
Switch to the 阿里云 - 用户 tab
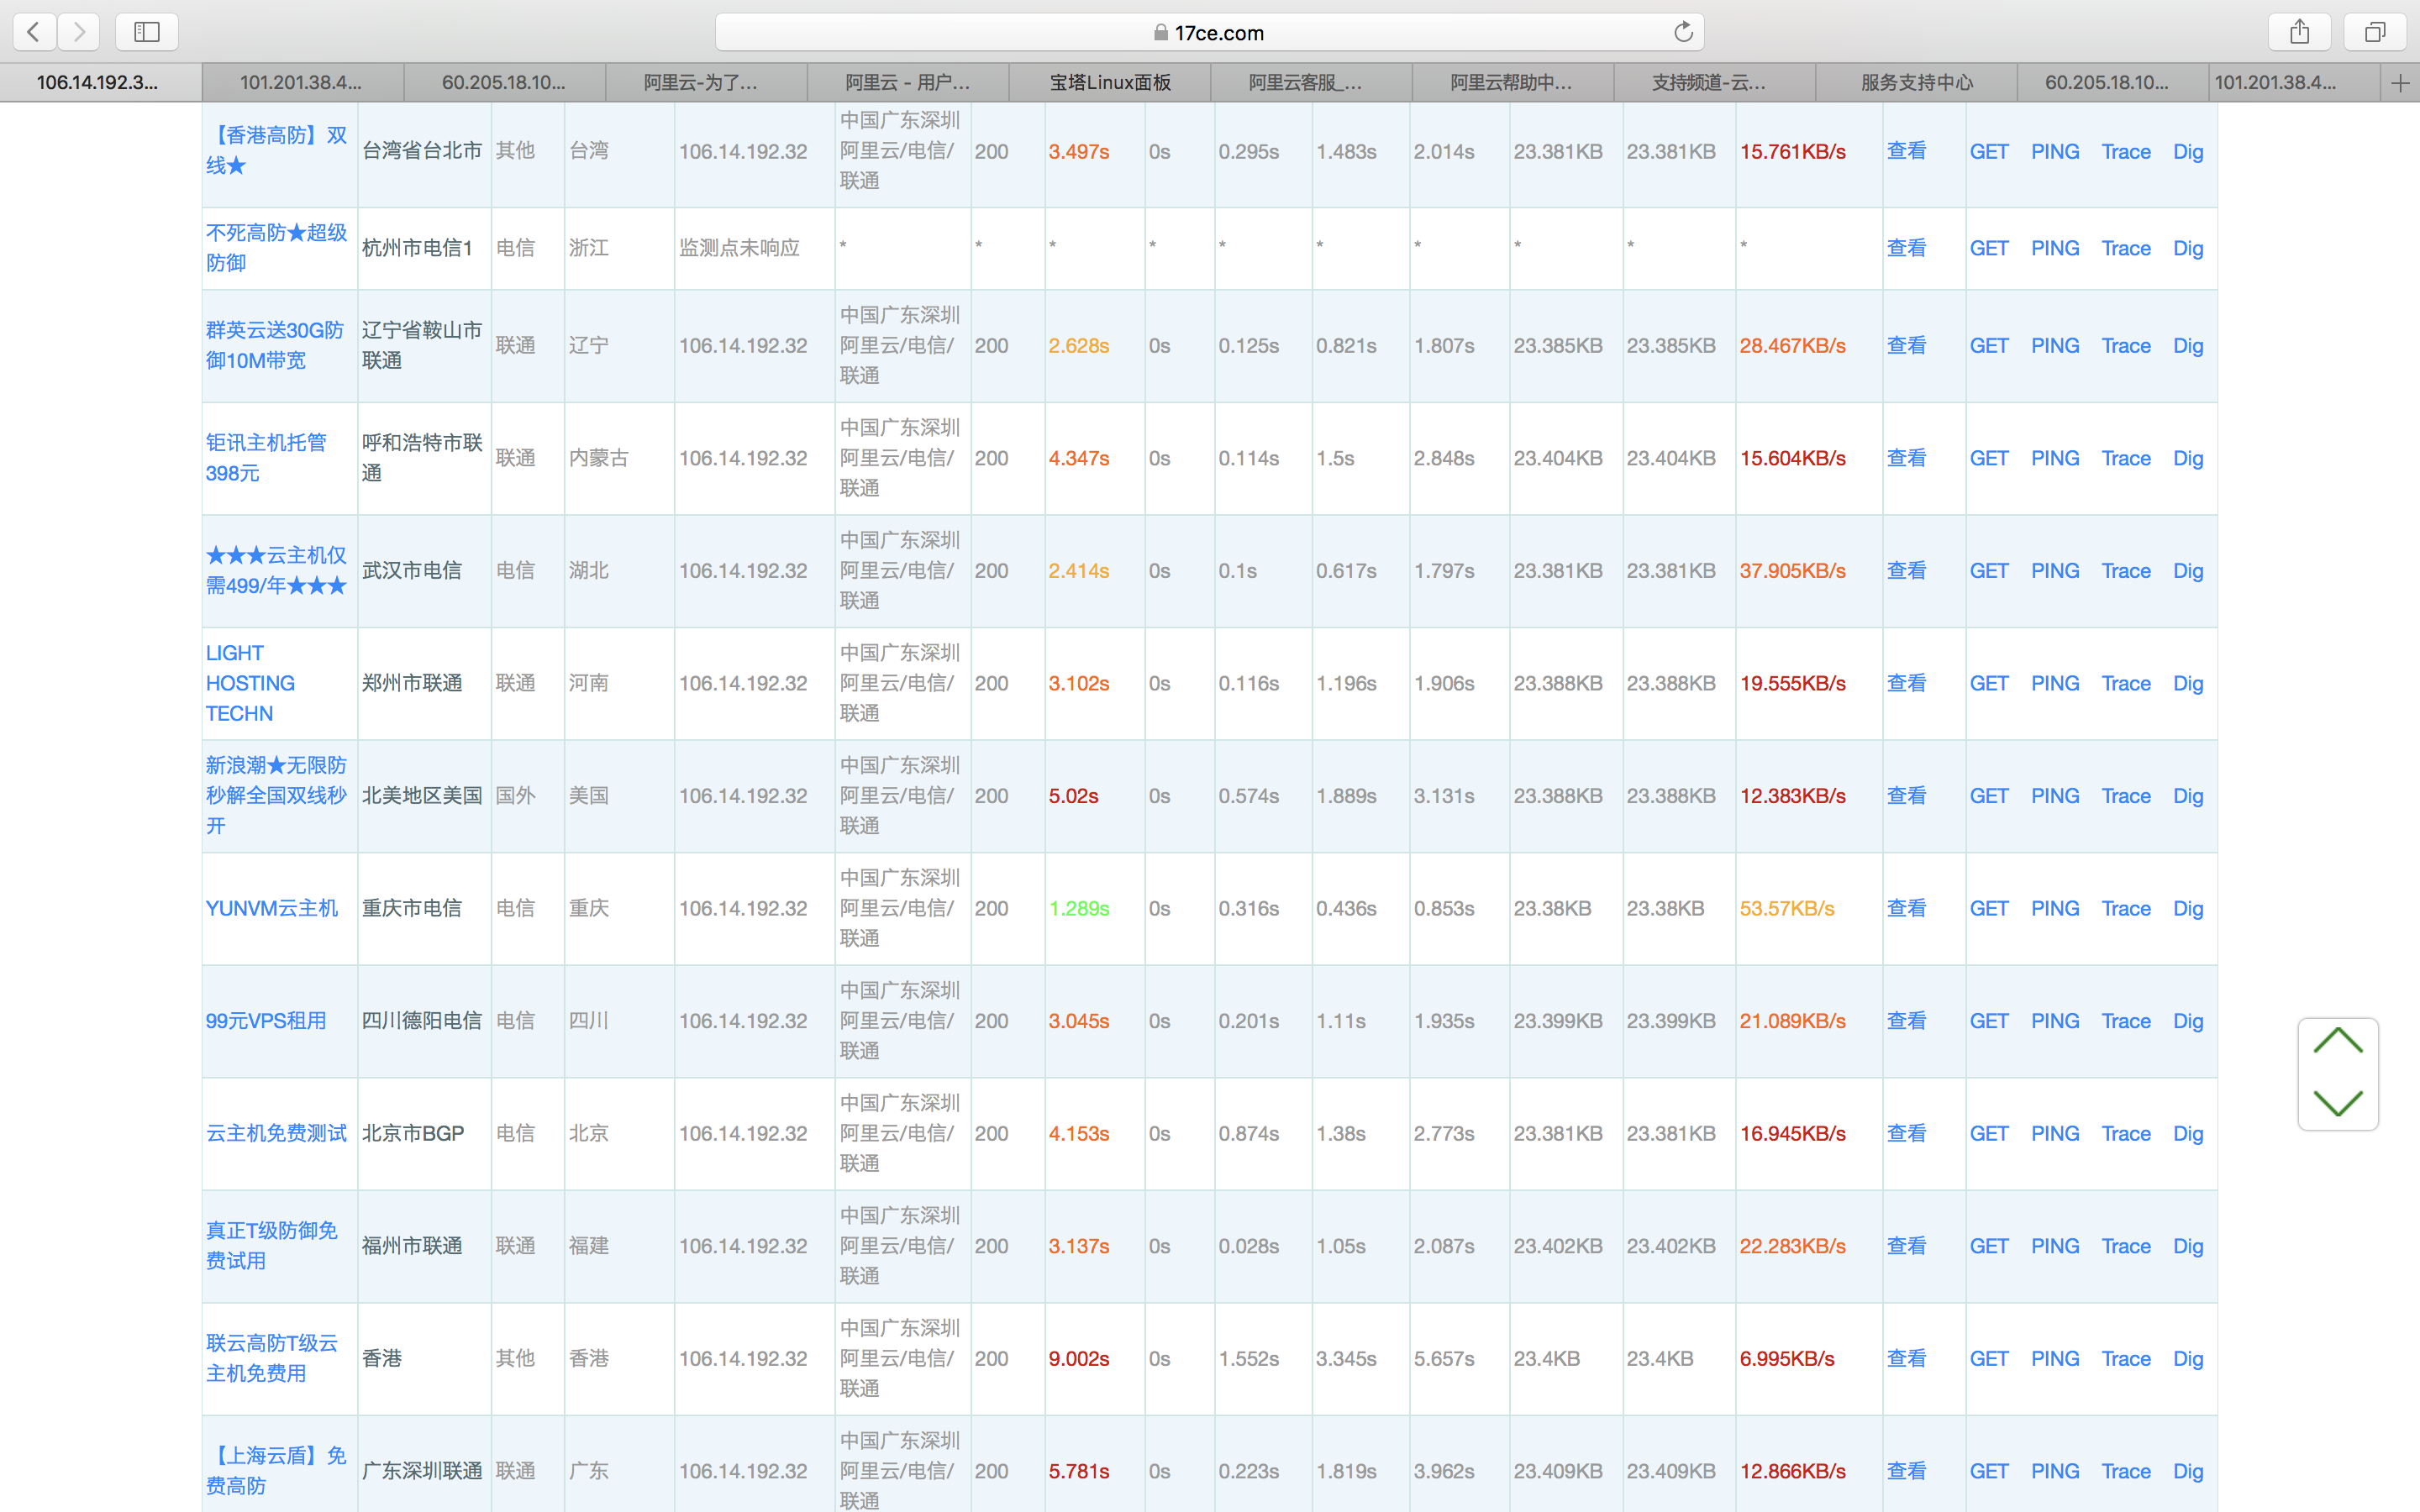pos(908,83)
